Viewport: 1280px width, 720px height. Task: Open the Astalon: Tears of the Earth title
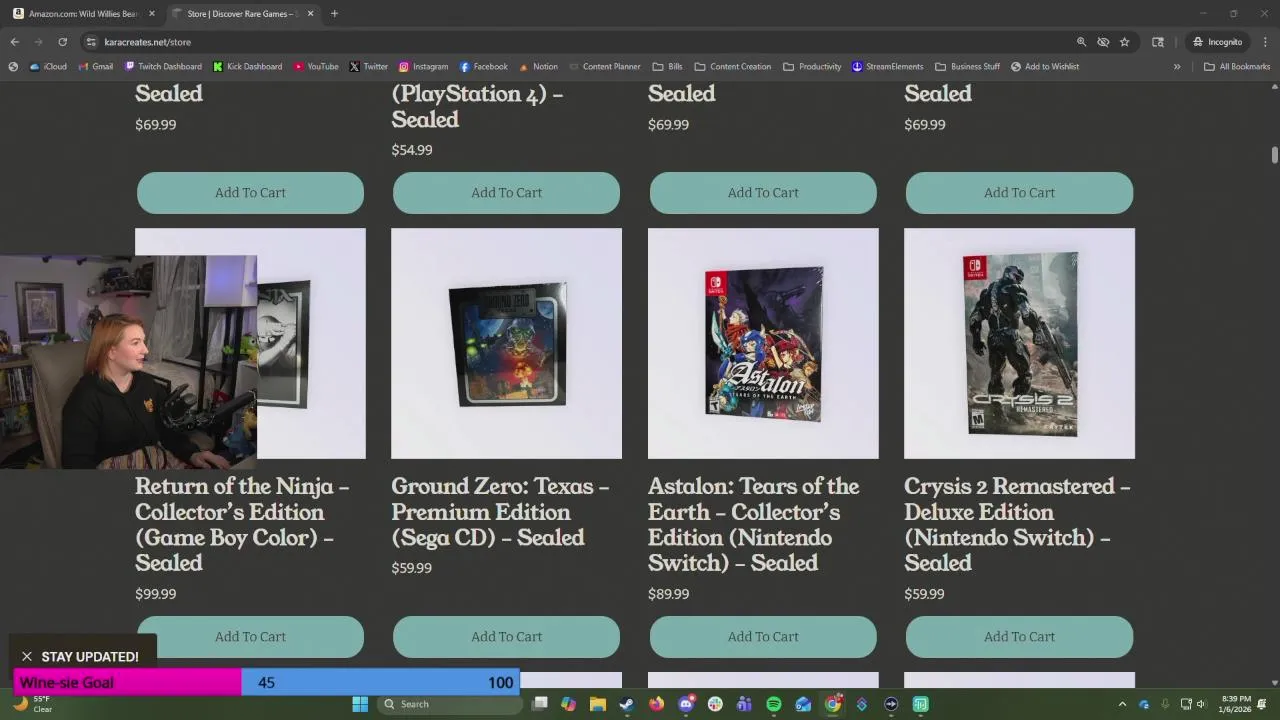coord(753,524)
